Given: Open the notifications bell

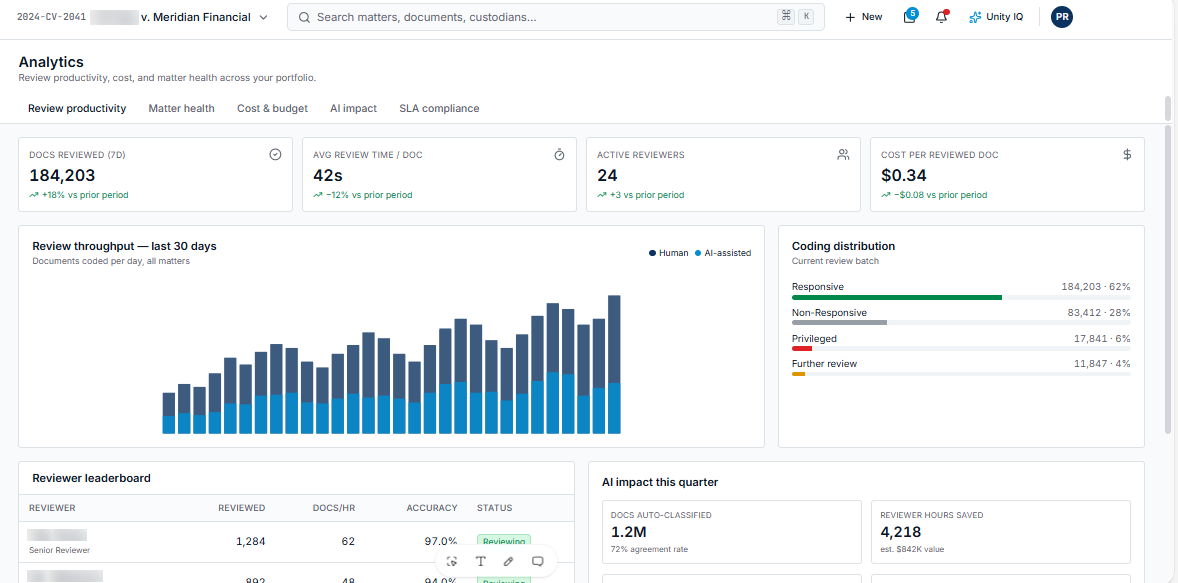Looking at the screenshot, I should pyautogui.click(x=941, y=17).
